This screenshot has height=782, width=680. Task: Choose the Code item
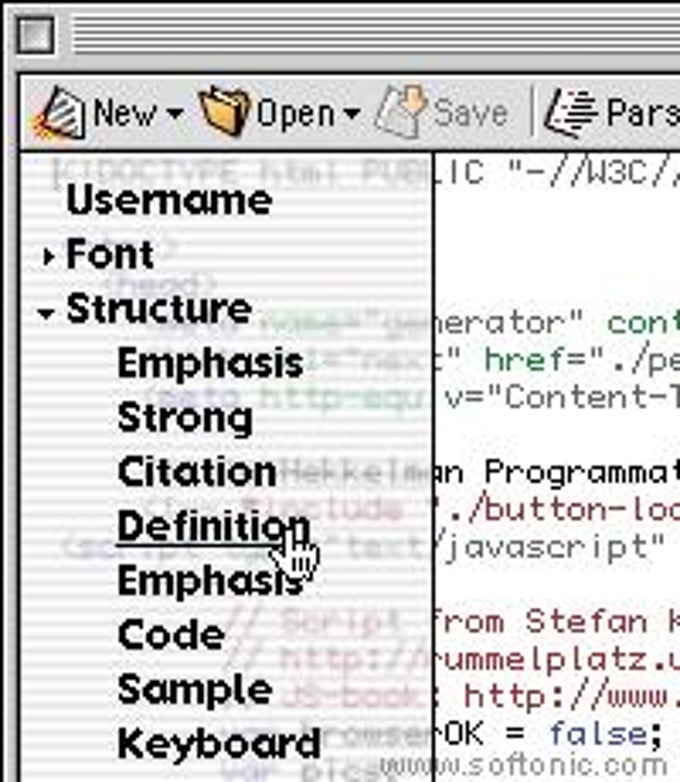(172, 635)
